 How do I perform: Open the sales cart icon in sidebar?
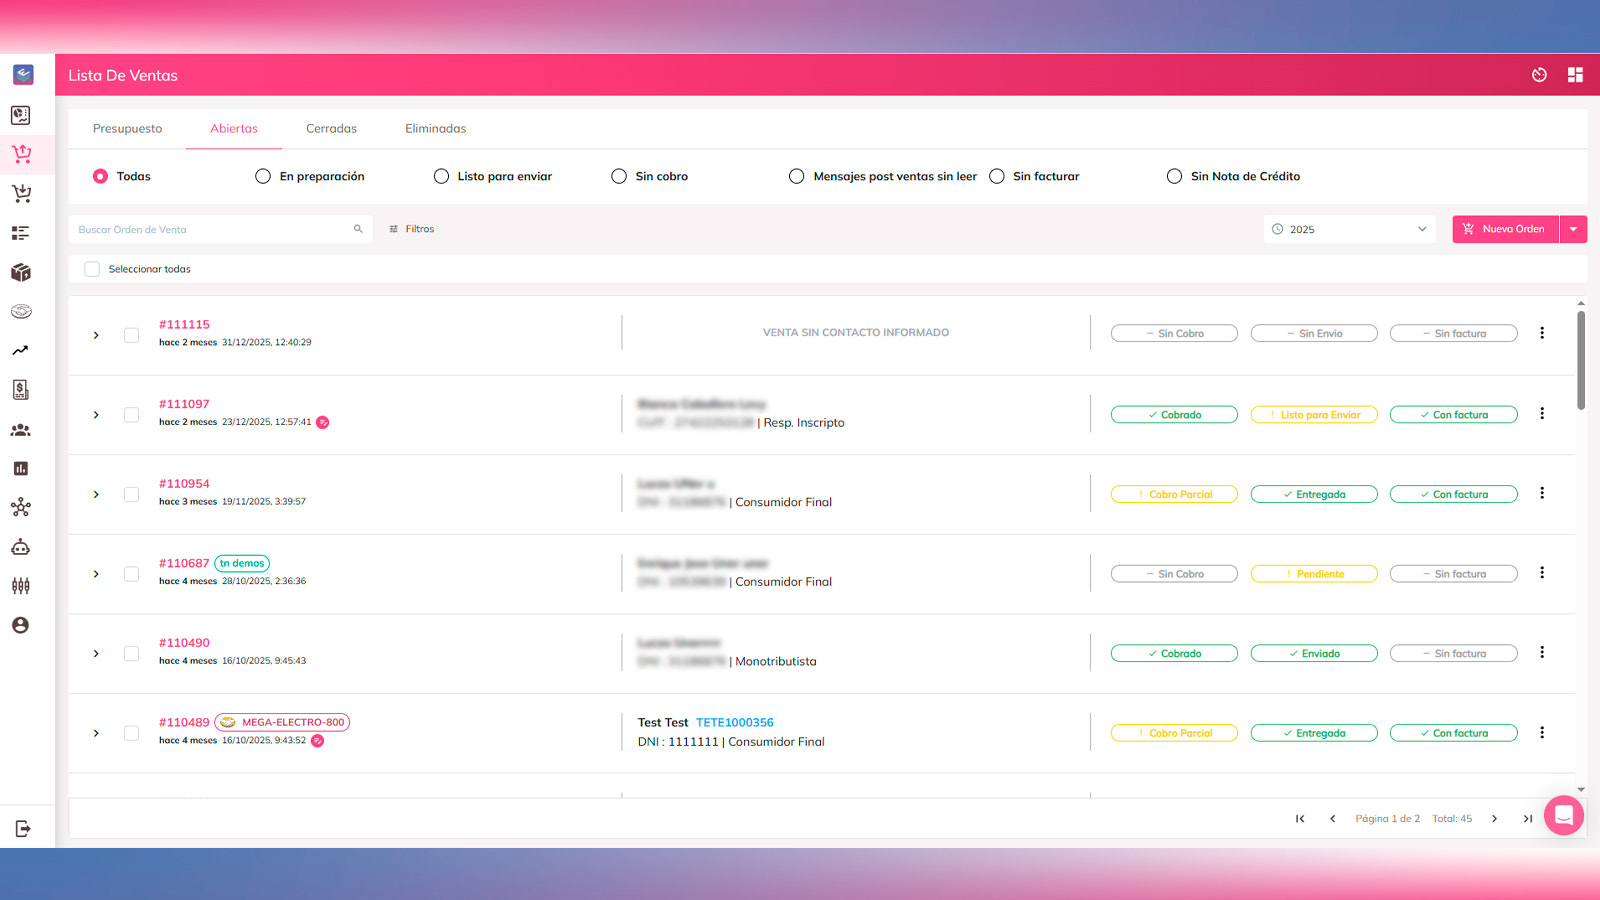click(x=21, y=154)
